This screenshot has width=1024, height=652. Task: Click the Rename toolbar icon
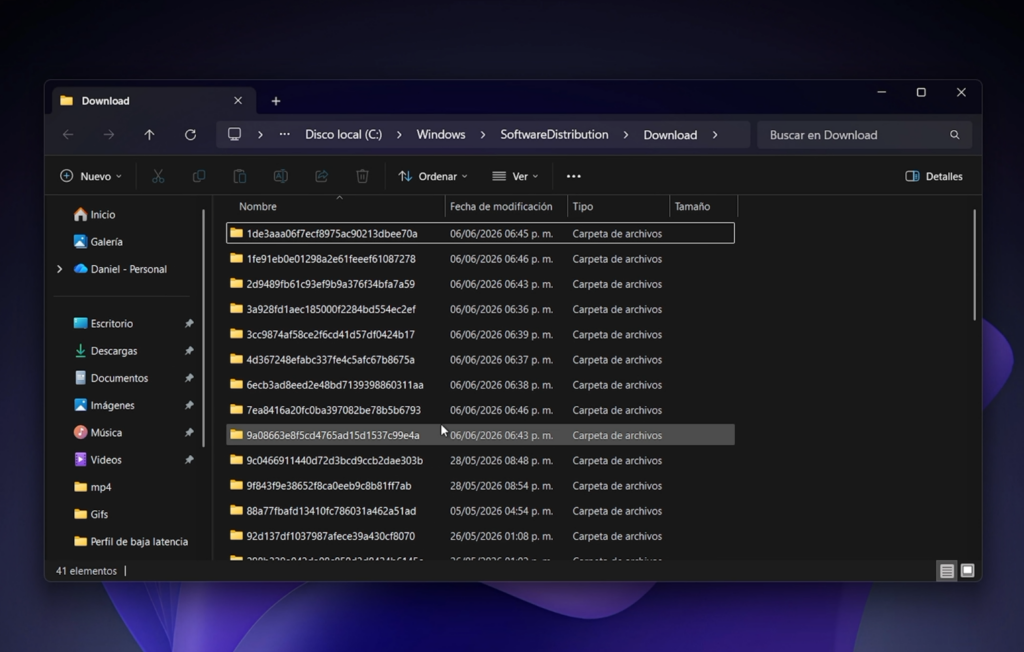pos(280,176)
